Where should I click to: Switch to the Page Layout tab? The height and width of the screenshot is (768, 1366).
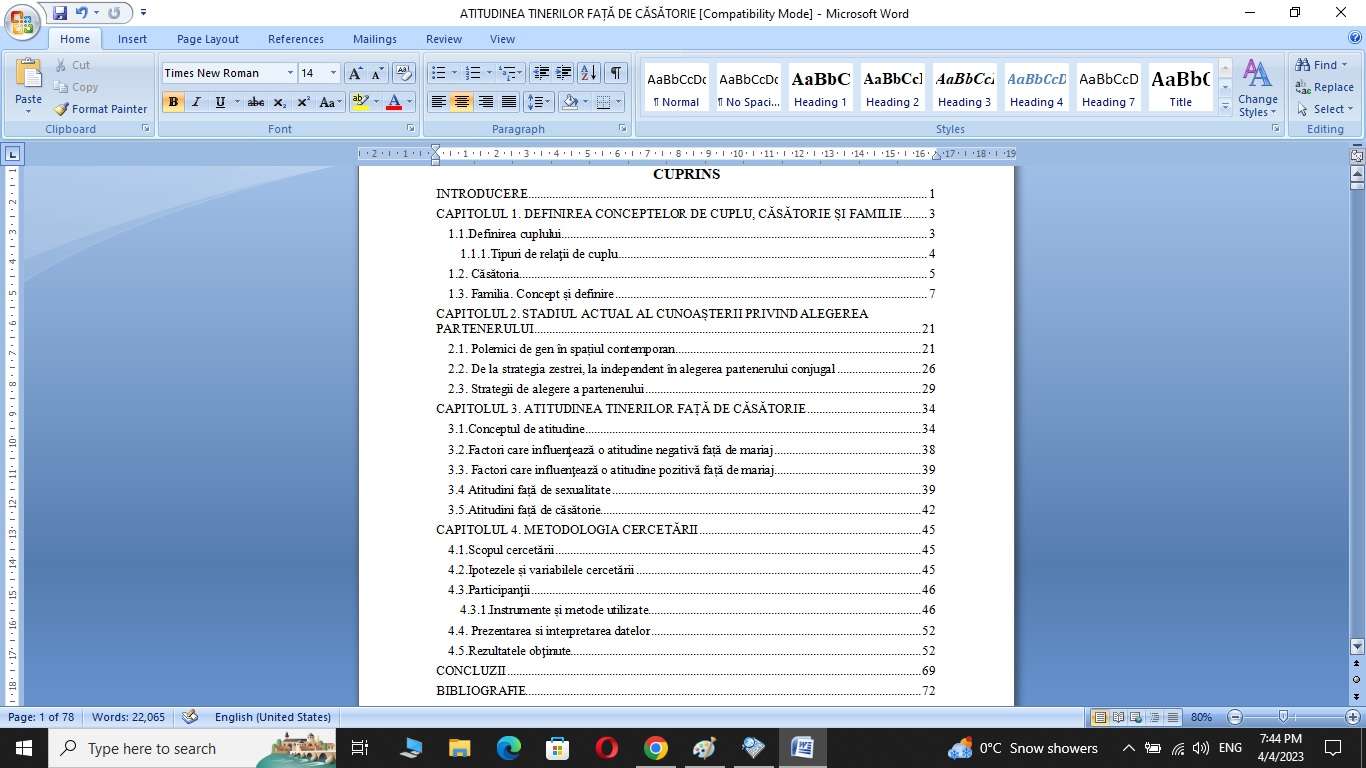pyautogui.click(x=207, y=39)
